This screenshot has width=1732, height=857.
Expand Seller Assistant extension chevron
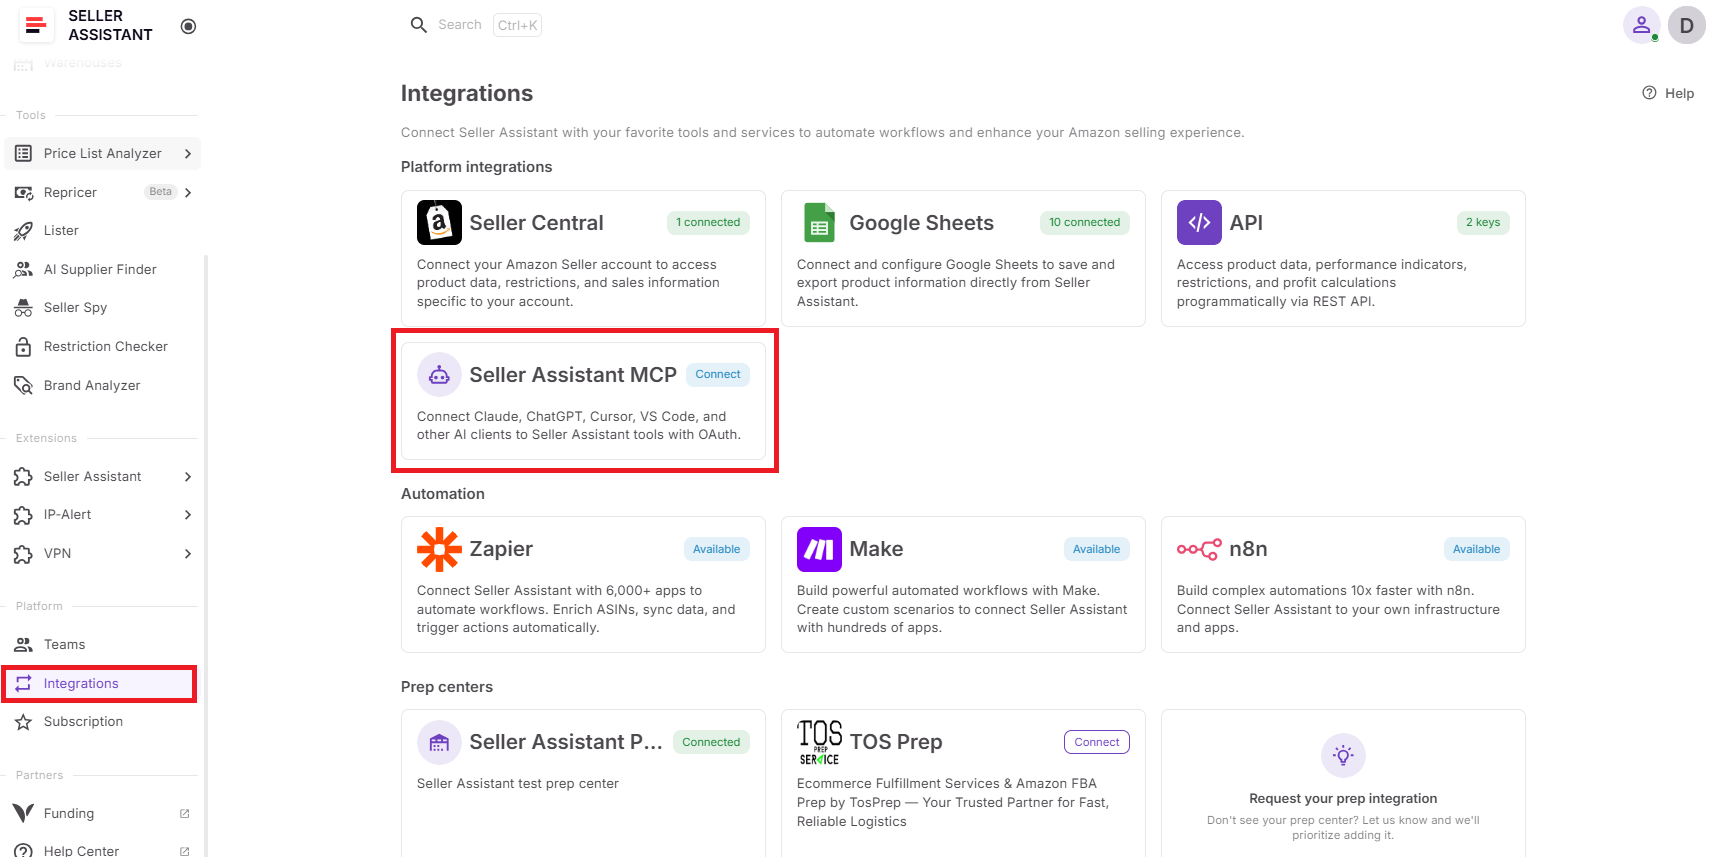click(188, 477)
